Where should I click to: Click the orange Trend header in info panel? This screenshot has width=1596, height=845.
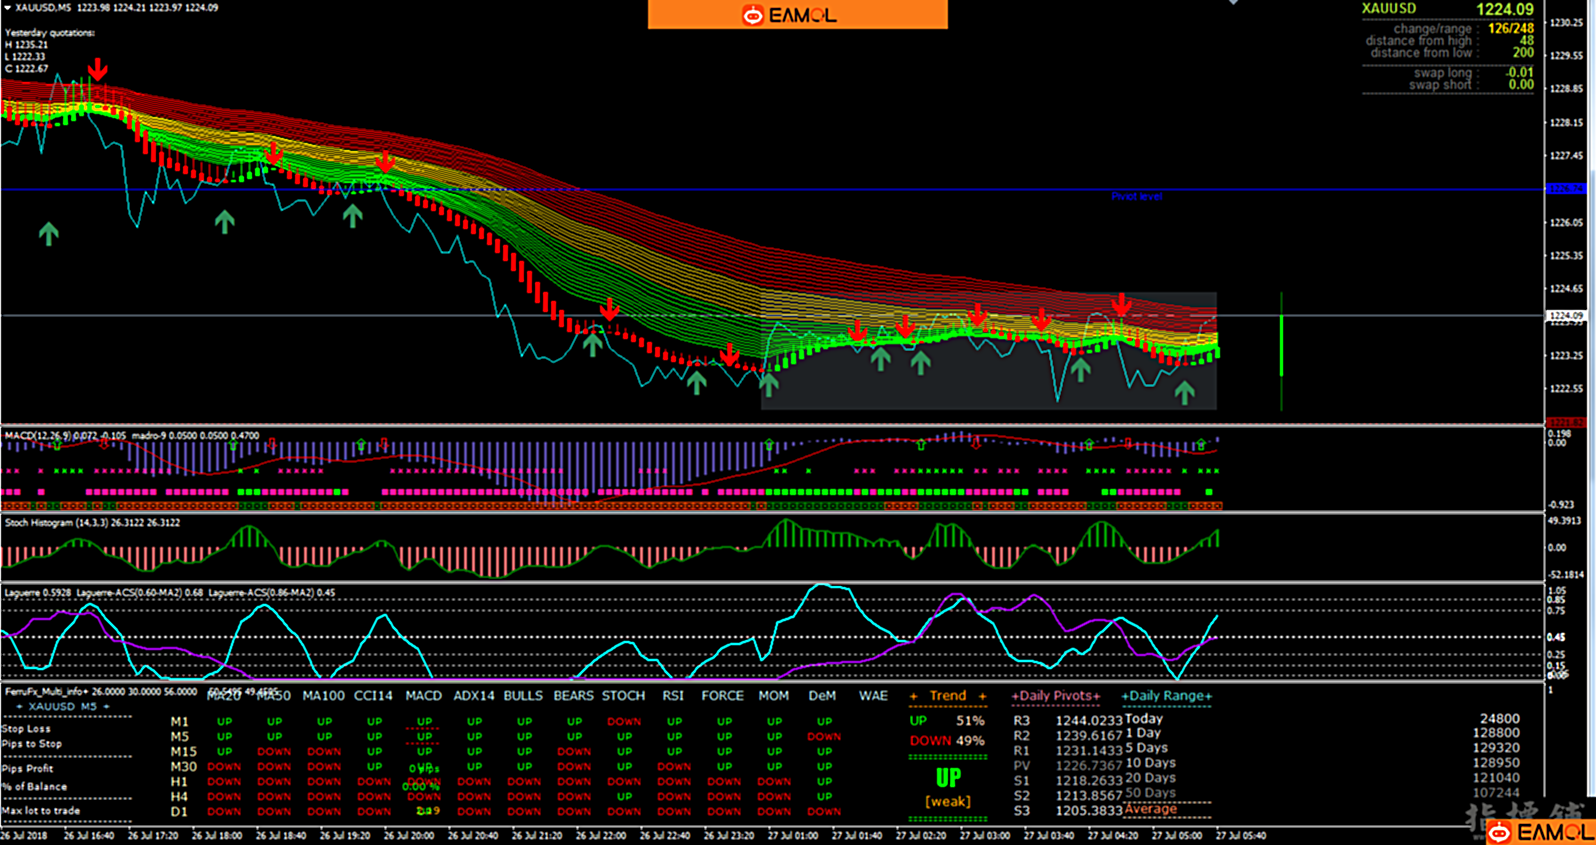click(947, 696)
